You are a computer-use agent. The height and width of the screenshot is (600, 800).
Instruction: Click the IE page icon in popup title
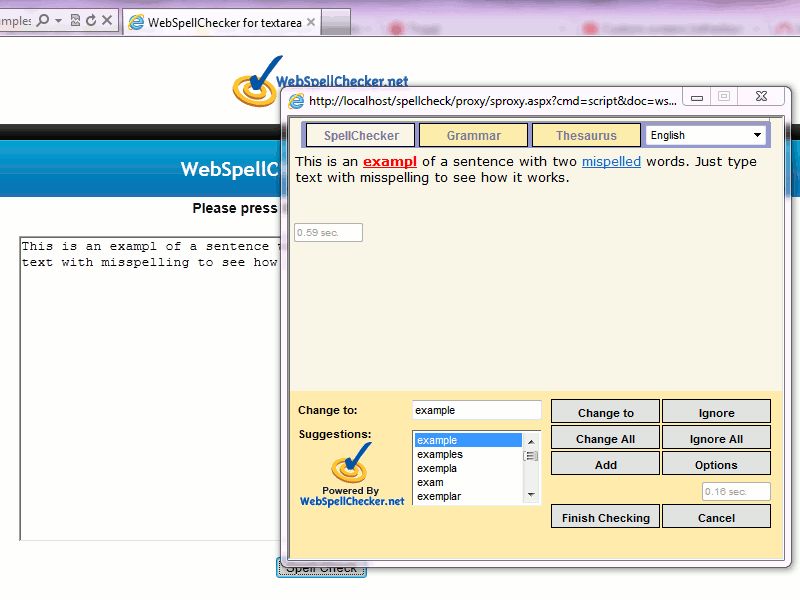[x=296, y=101]
